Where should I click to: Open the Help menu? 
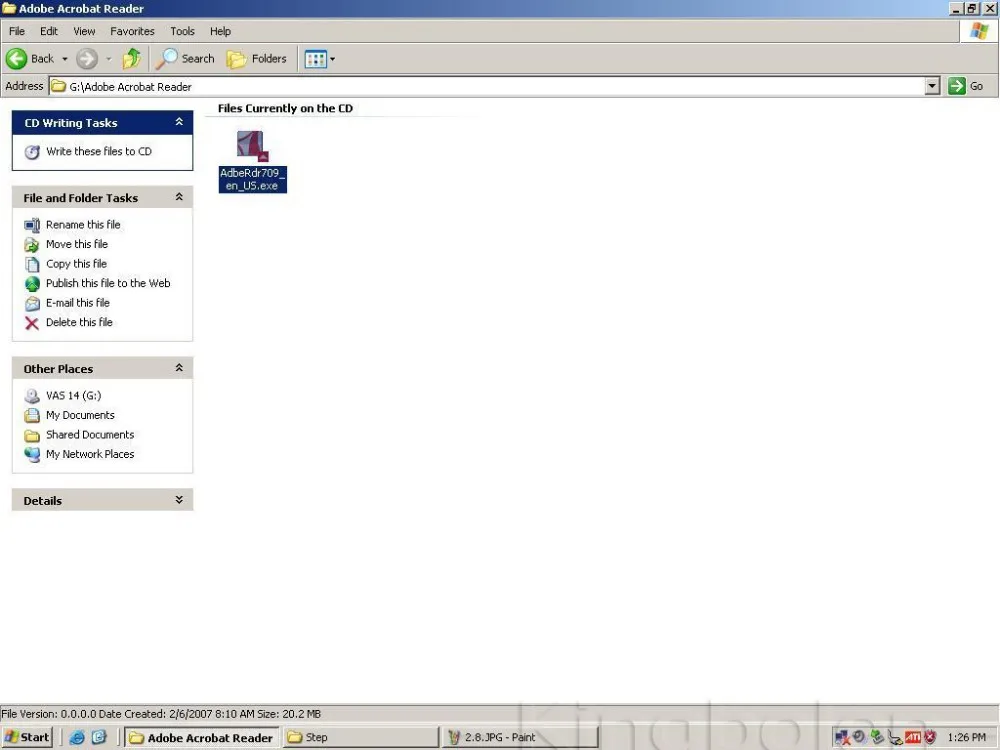220,31
